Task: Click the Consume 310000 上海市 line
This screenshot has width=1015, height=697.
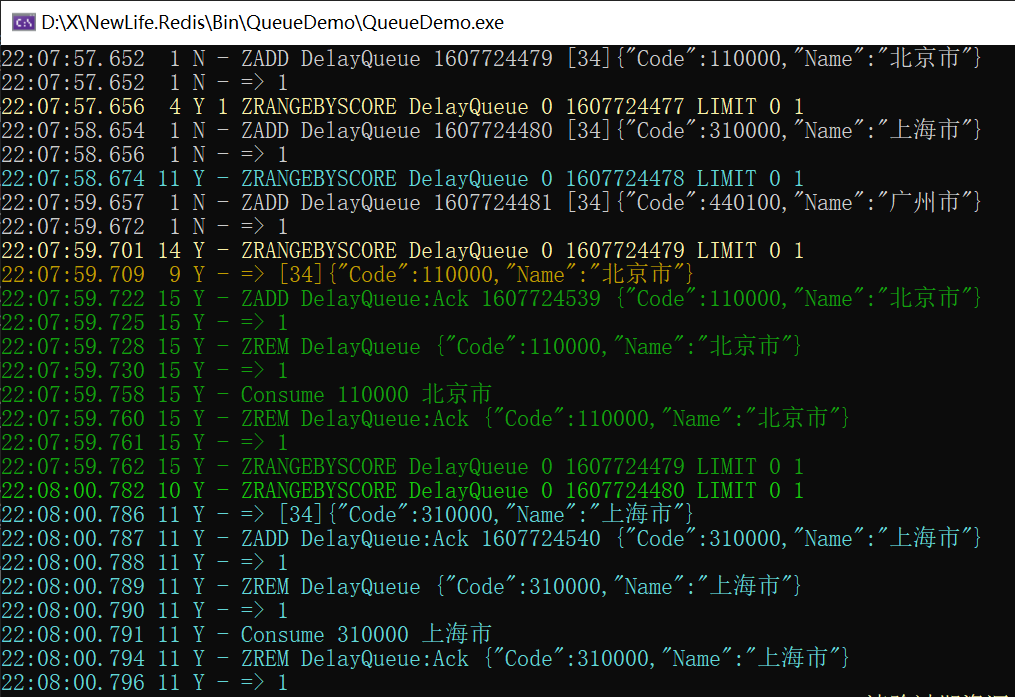Action: click(247, 635)
